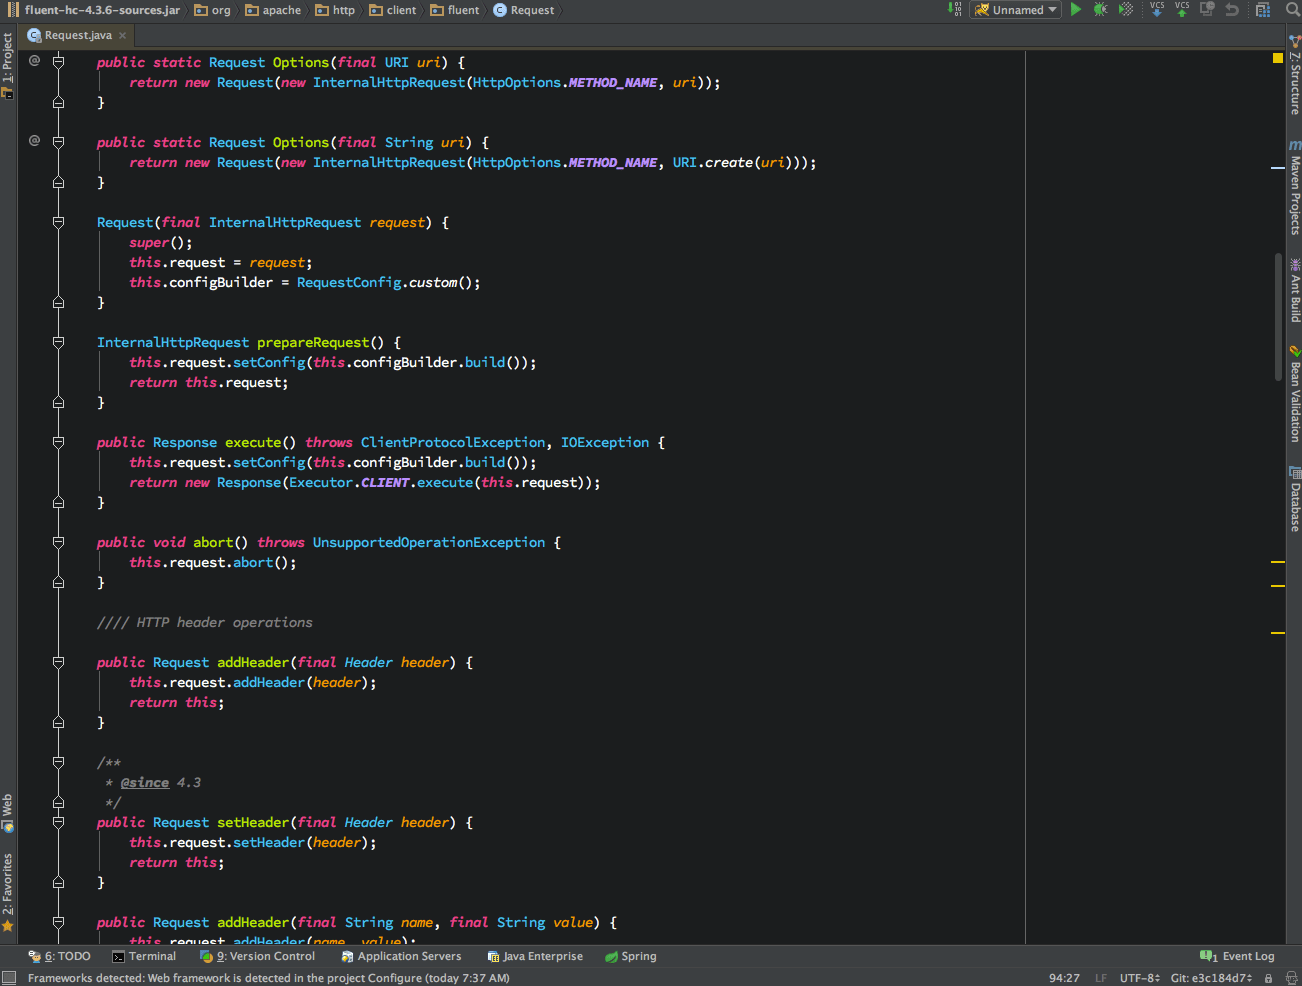1302x986 pixels.
Task: Toggle read-only mode with the lock icon
Action: point(1268,977)
